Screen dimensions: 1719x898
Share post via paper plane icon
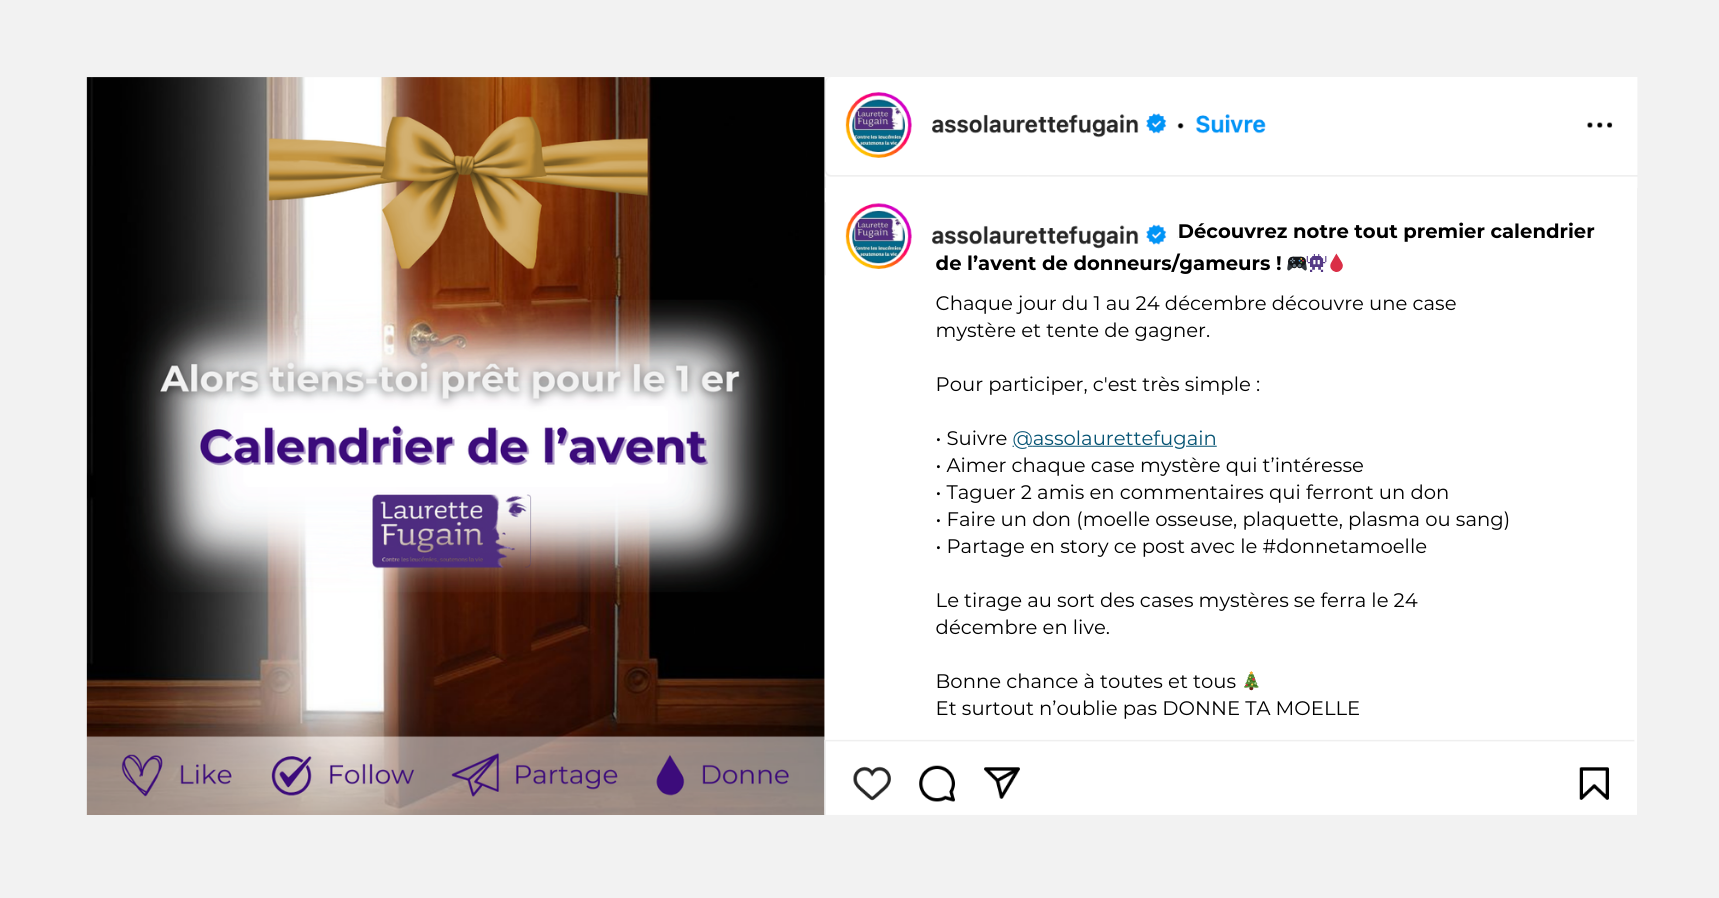(x=1001, y=782)
